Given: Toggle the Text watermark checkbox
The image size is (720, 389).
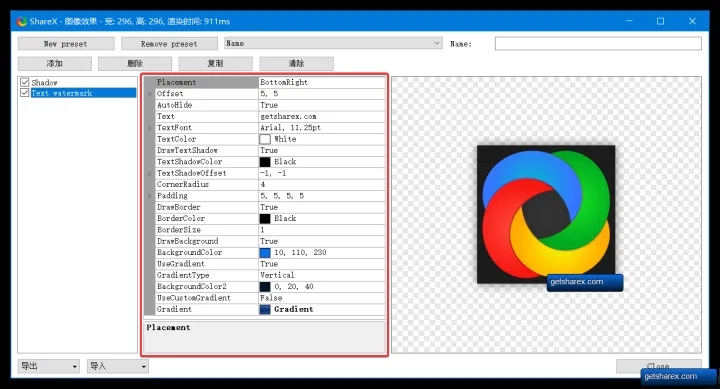Looking at the screenshot, I should 25,93.
